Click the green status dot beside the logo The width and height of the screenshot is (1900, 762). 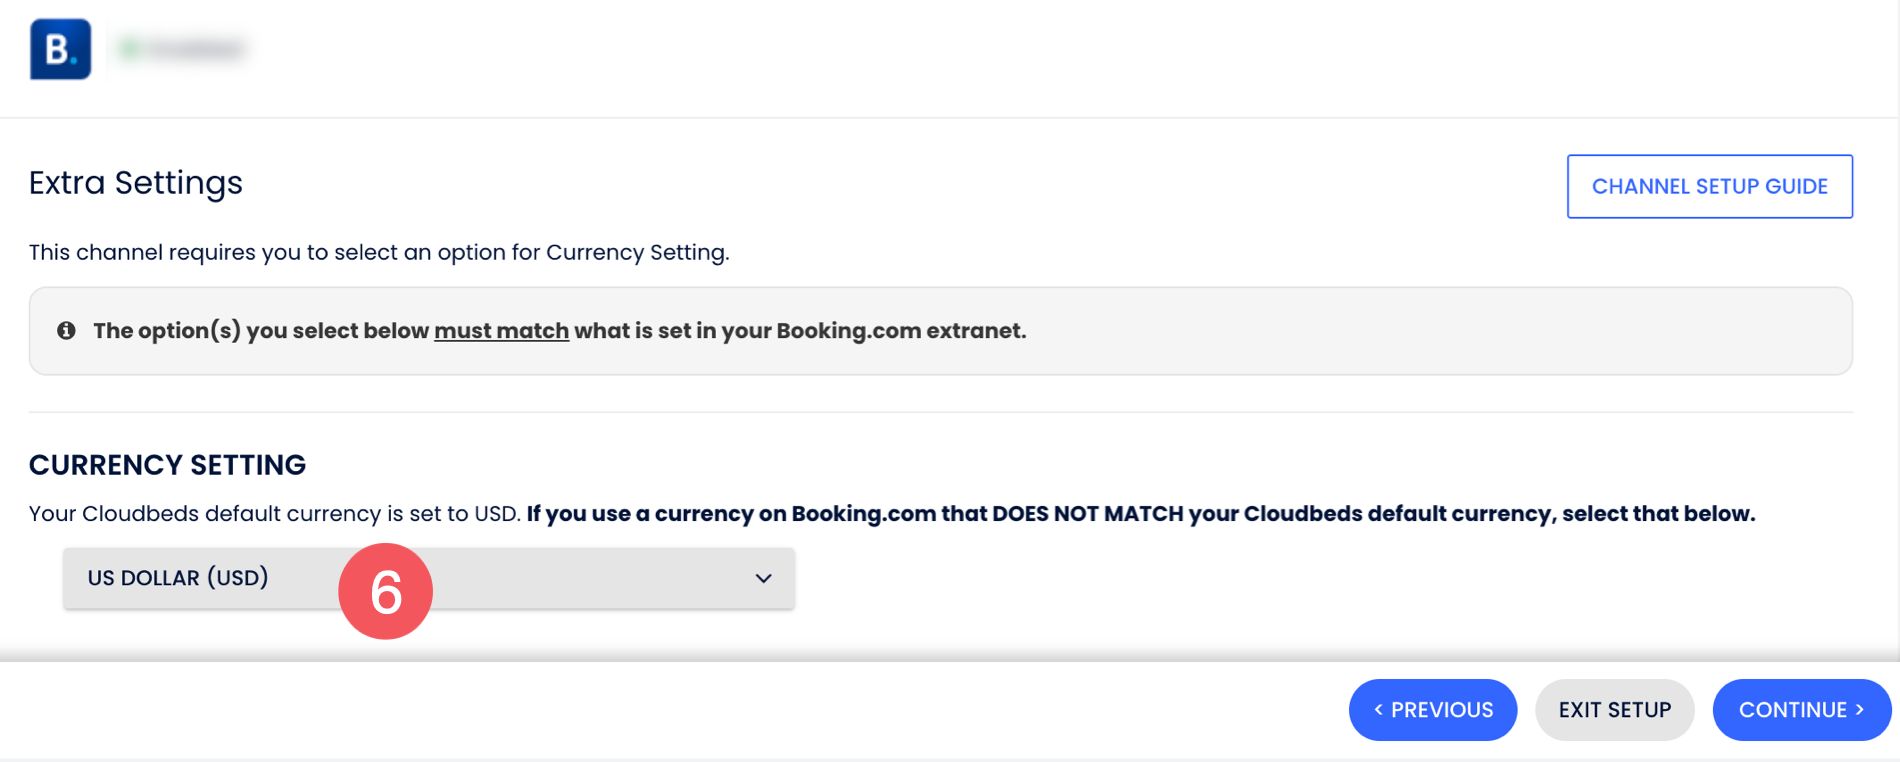pyautogui.click(x=129, y=49)
